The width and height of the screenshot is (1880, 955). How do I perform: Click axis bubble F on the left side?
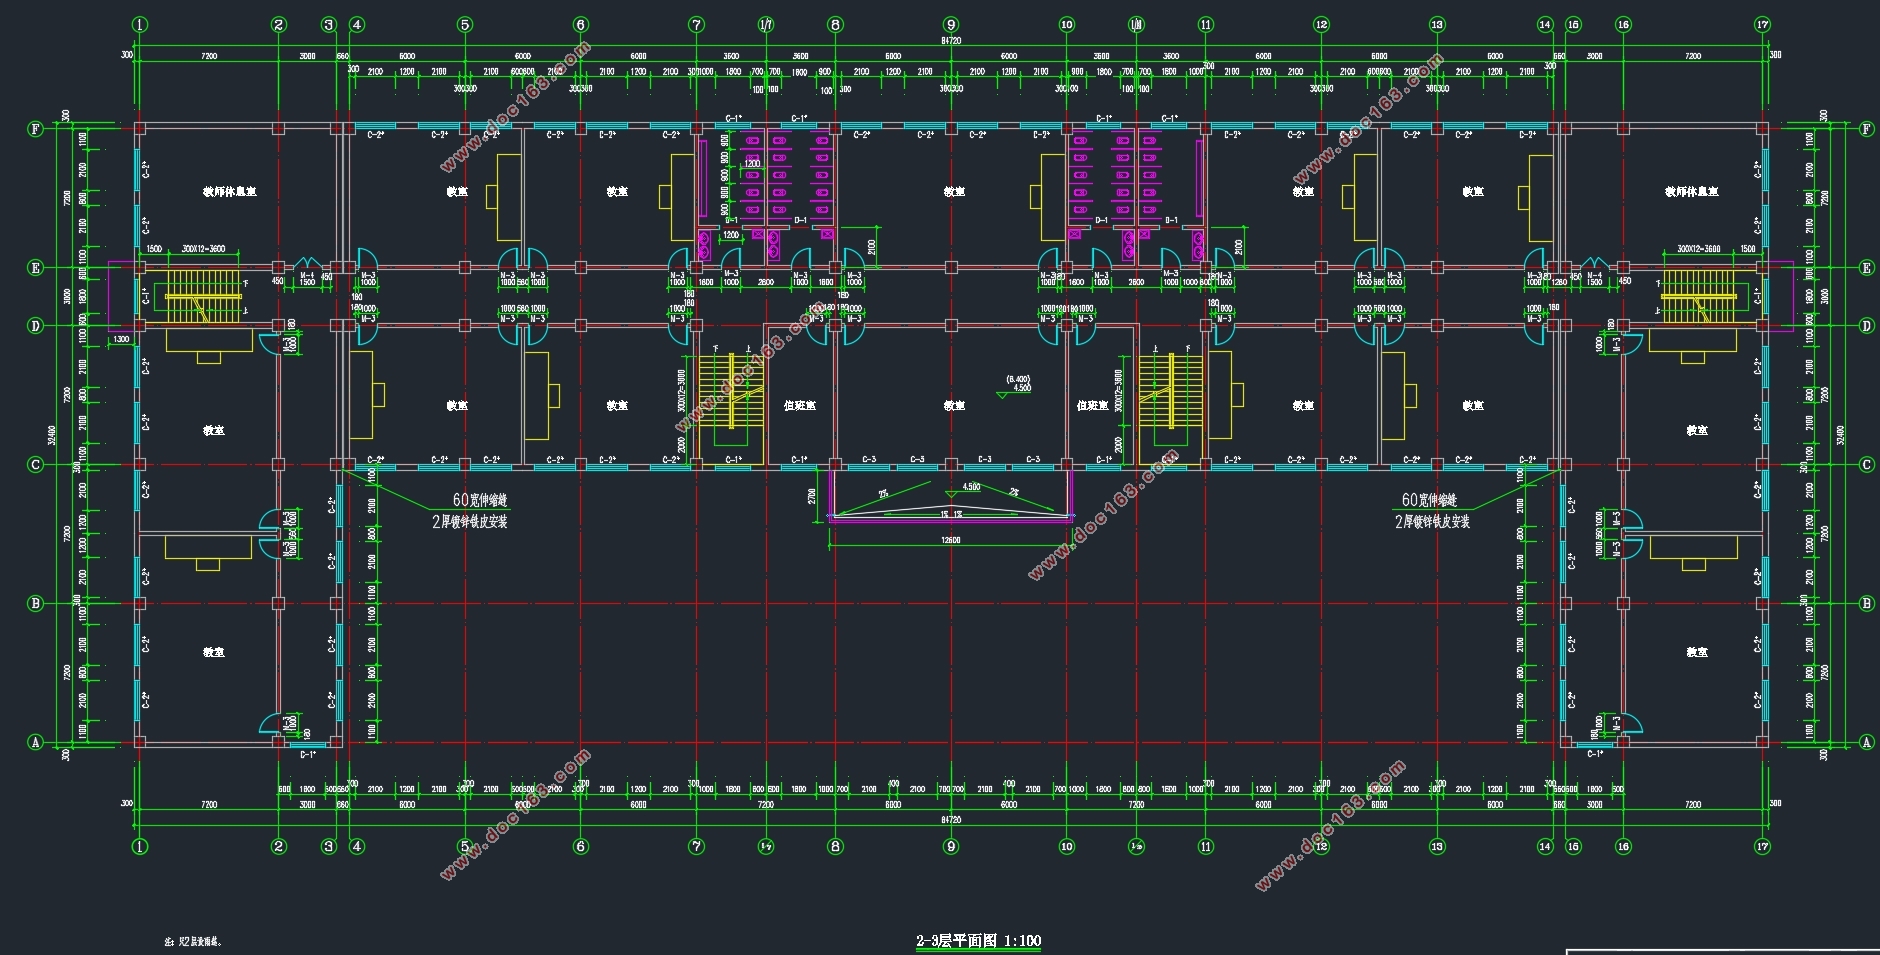pos(36,129)
